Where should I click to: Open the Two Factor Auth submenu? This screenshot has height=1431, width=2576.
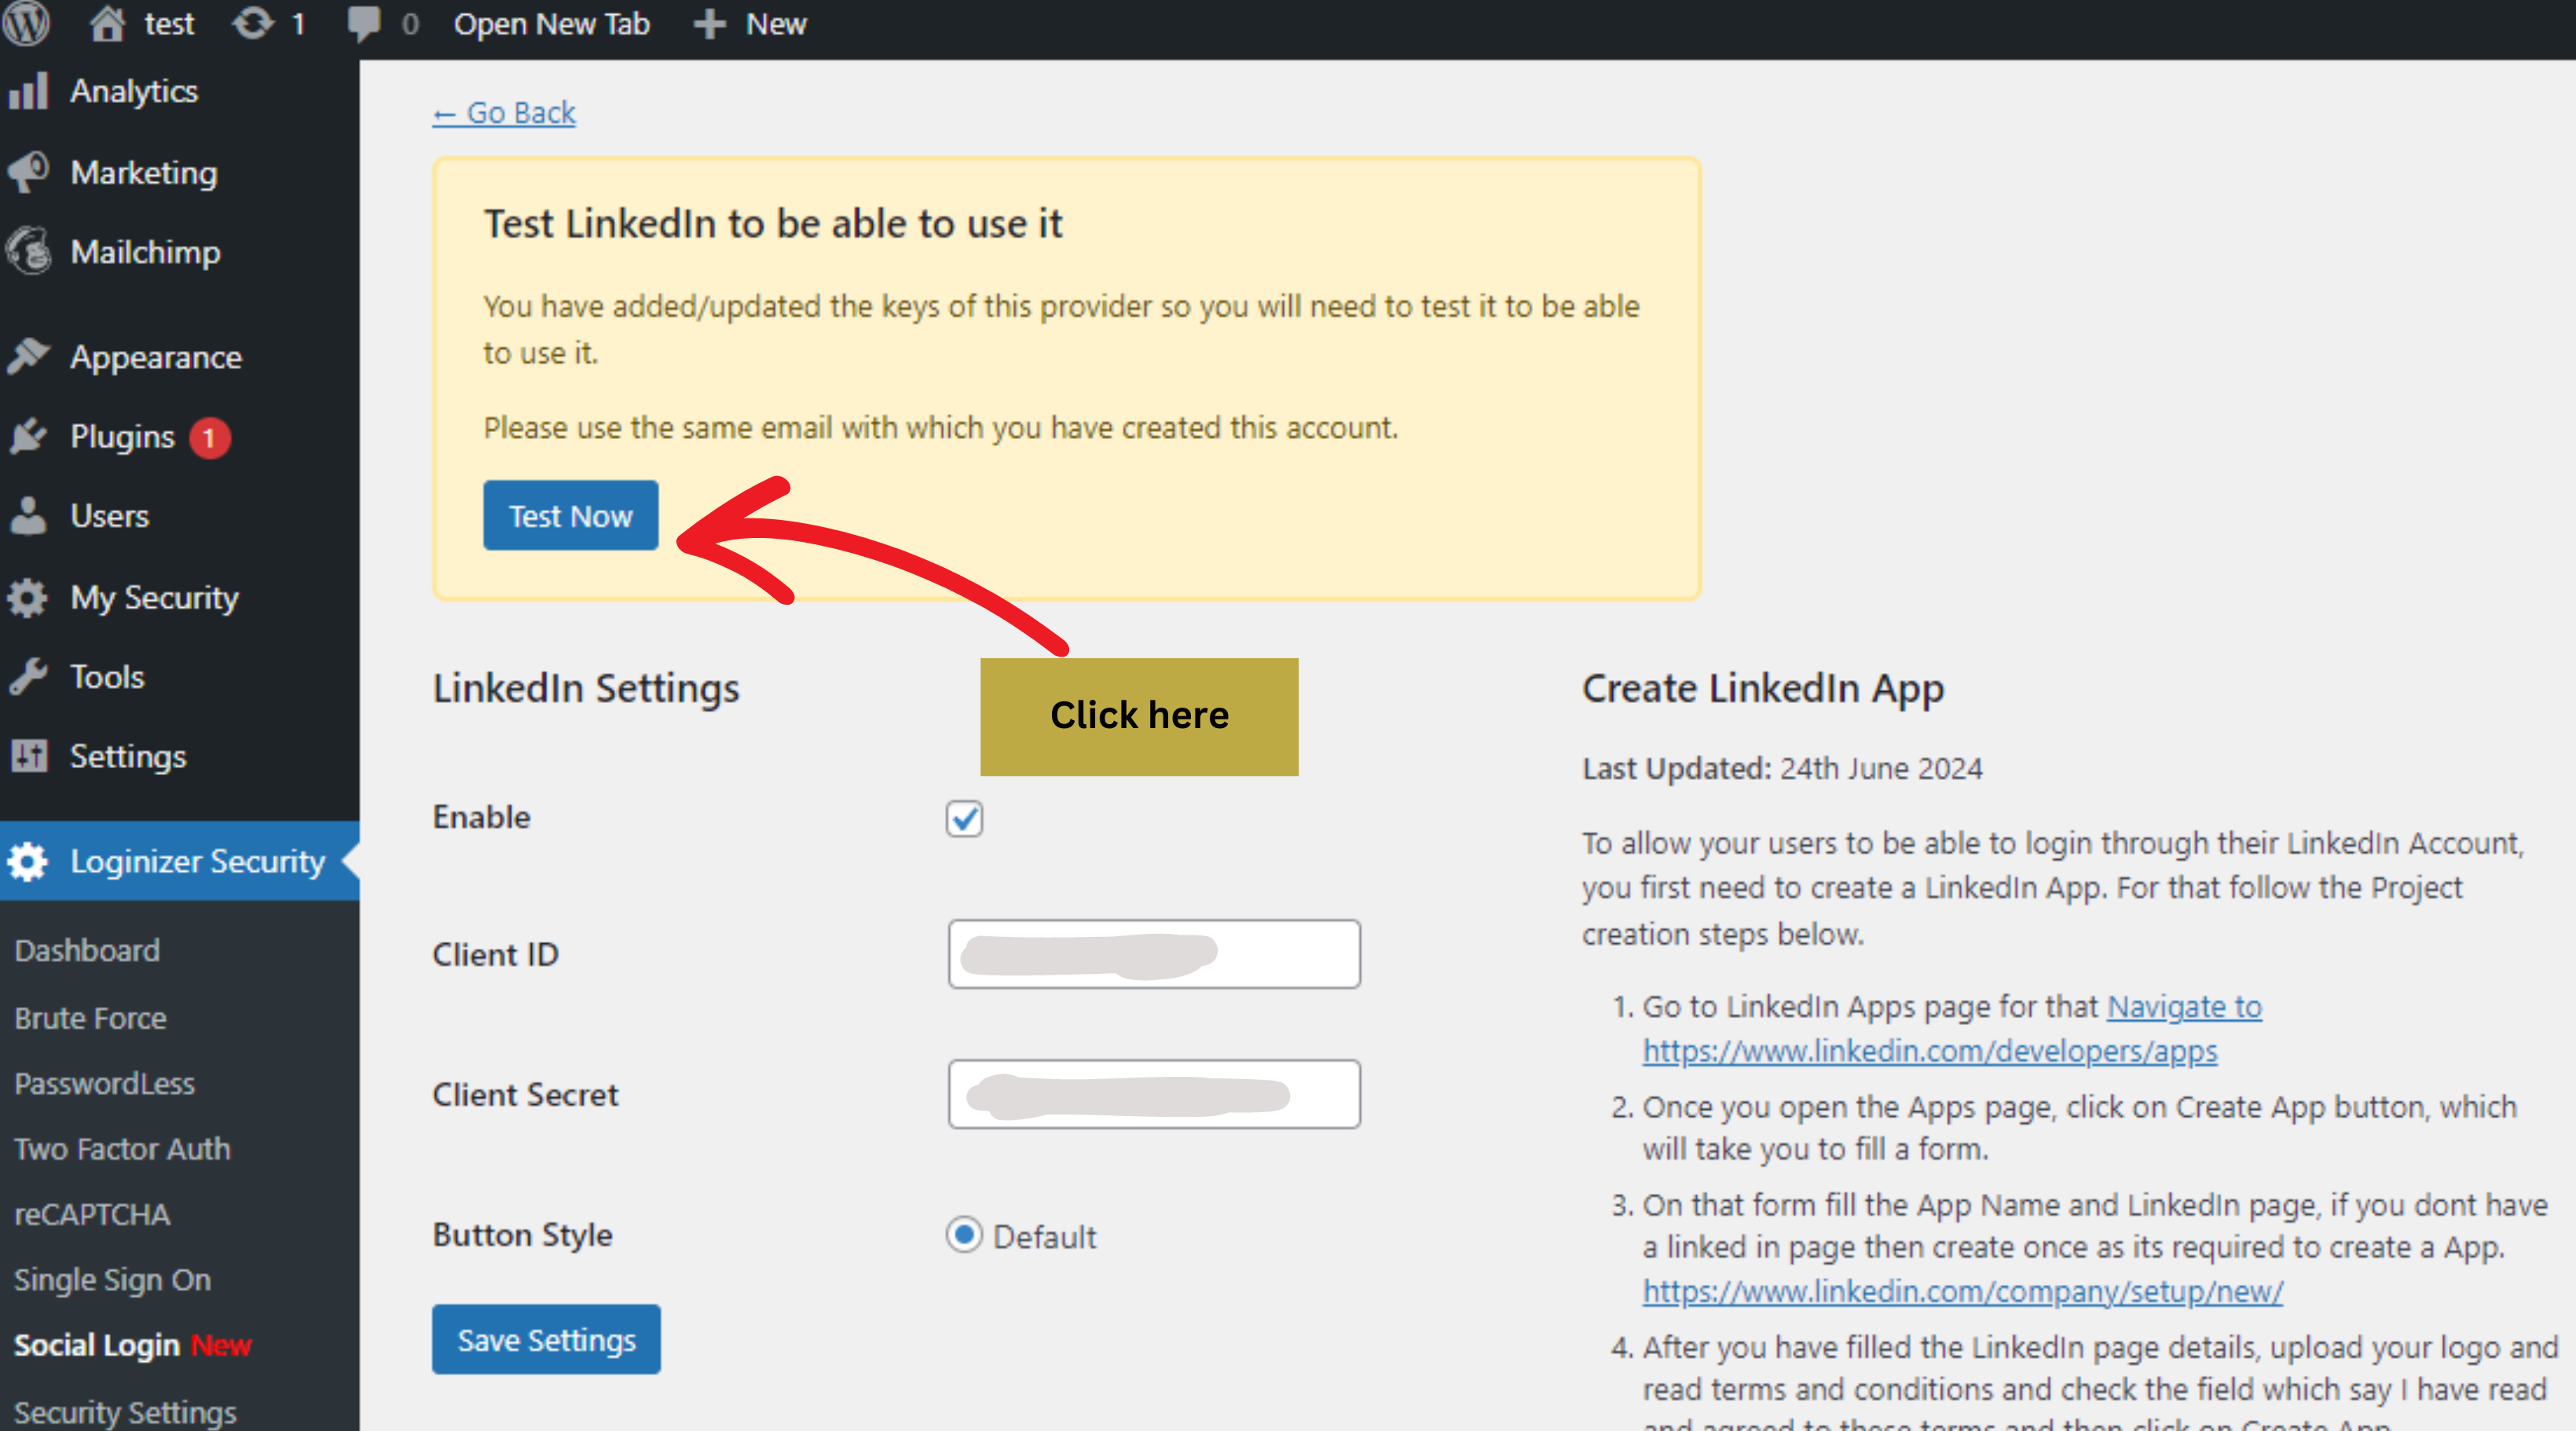click(122, 1149)
